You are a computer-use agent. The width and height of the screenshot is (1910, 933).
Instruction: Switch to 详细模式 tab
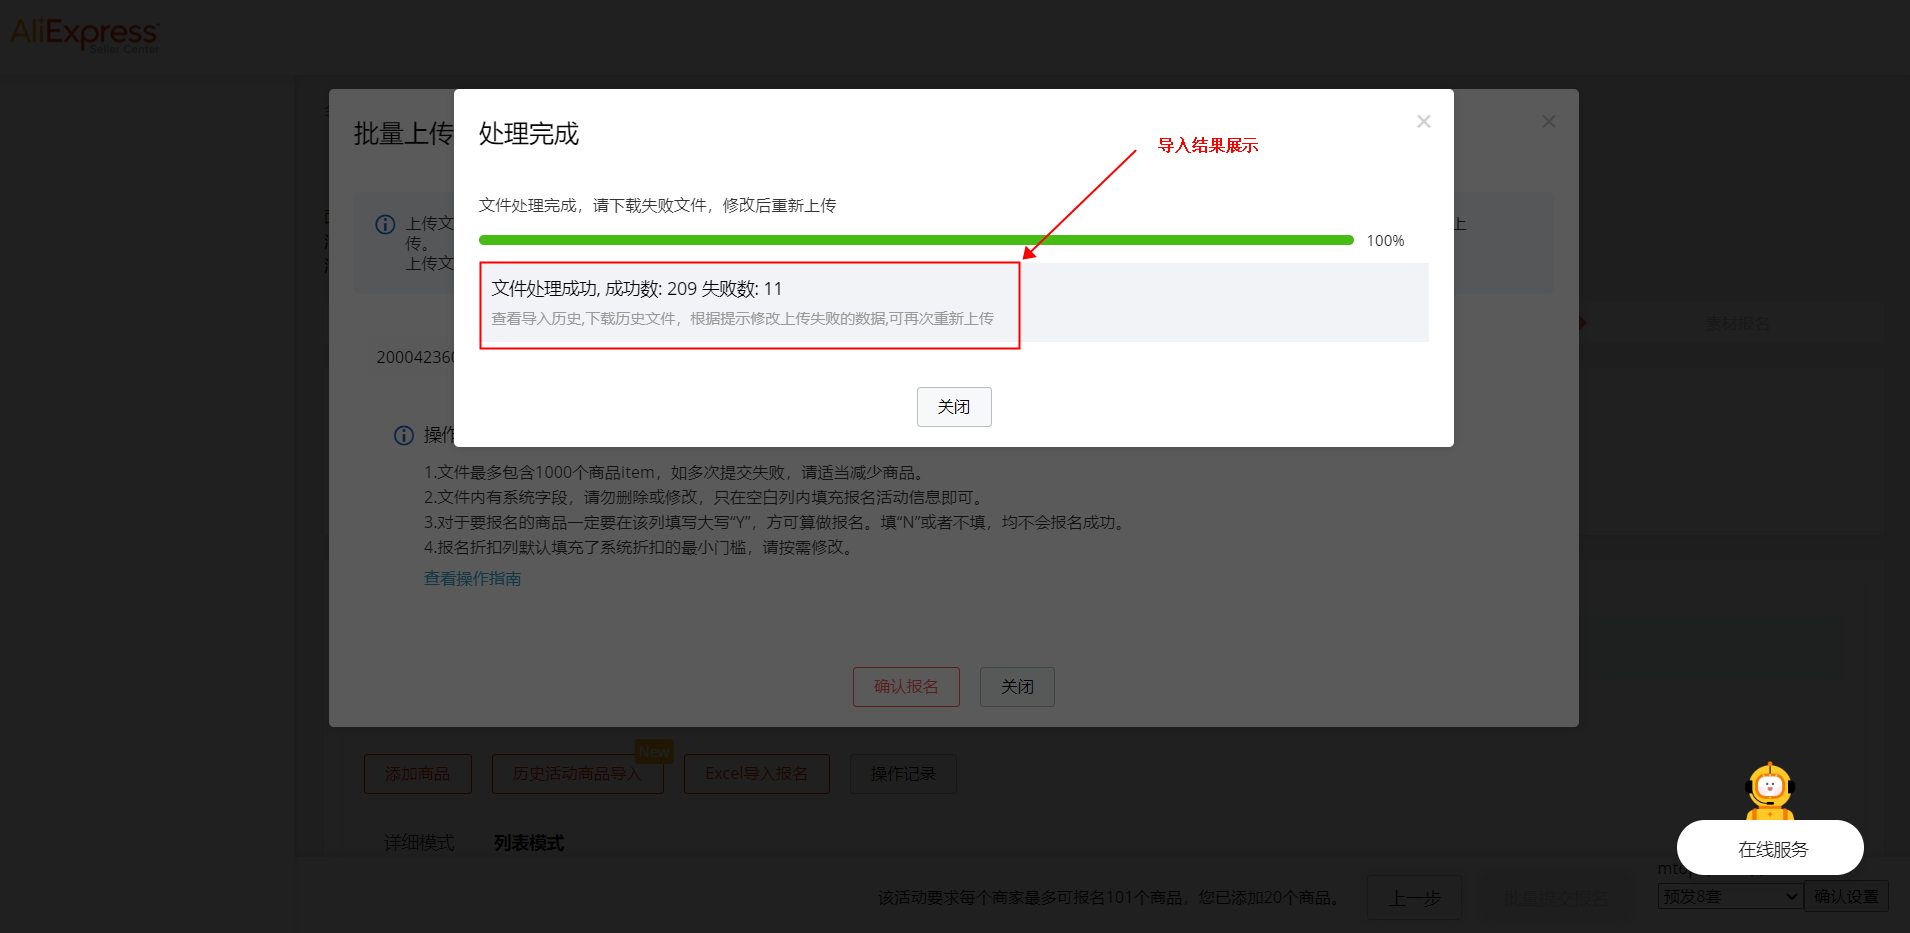(419, 843)
